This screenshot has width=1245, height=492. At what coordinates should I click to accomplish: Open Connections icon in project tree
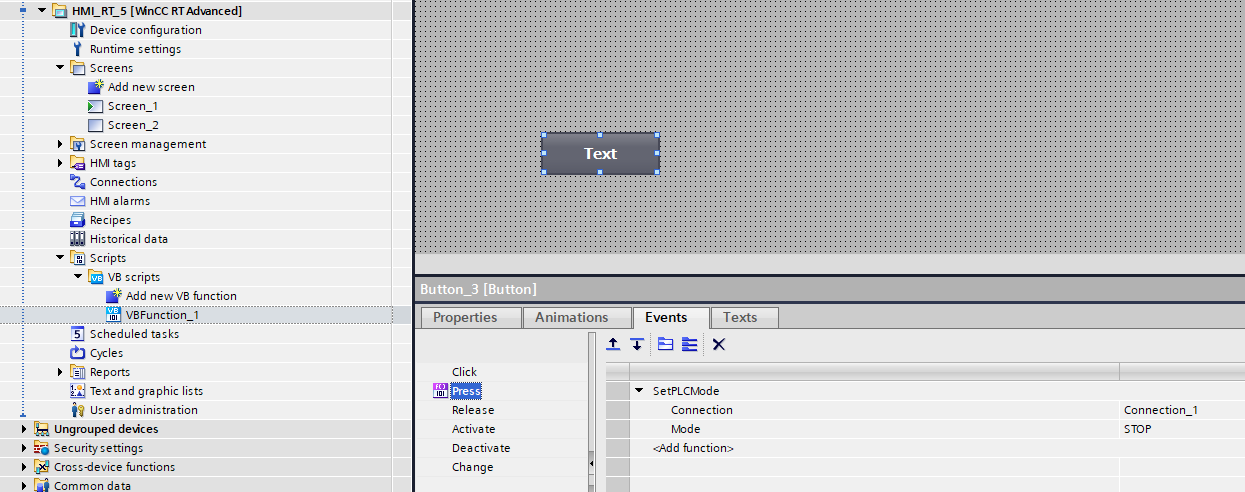77,182
